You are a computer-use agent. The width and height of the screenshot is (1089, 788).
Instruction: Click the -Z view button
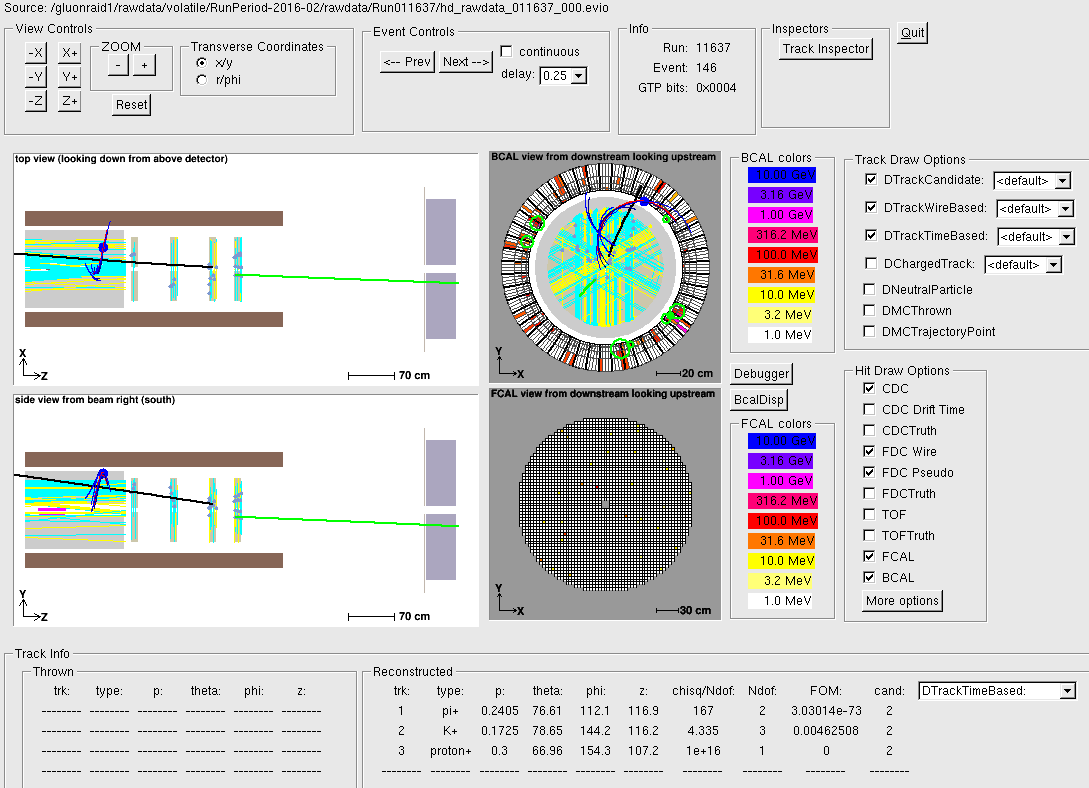(x=35, y=101)
